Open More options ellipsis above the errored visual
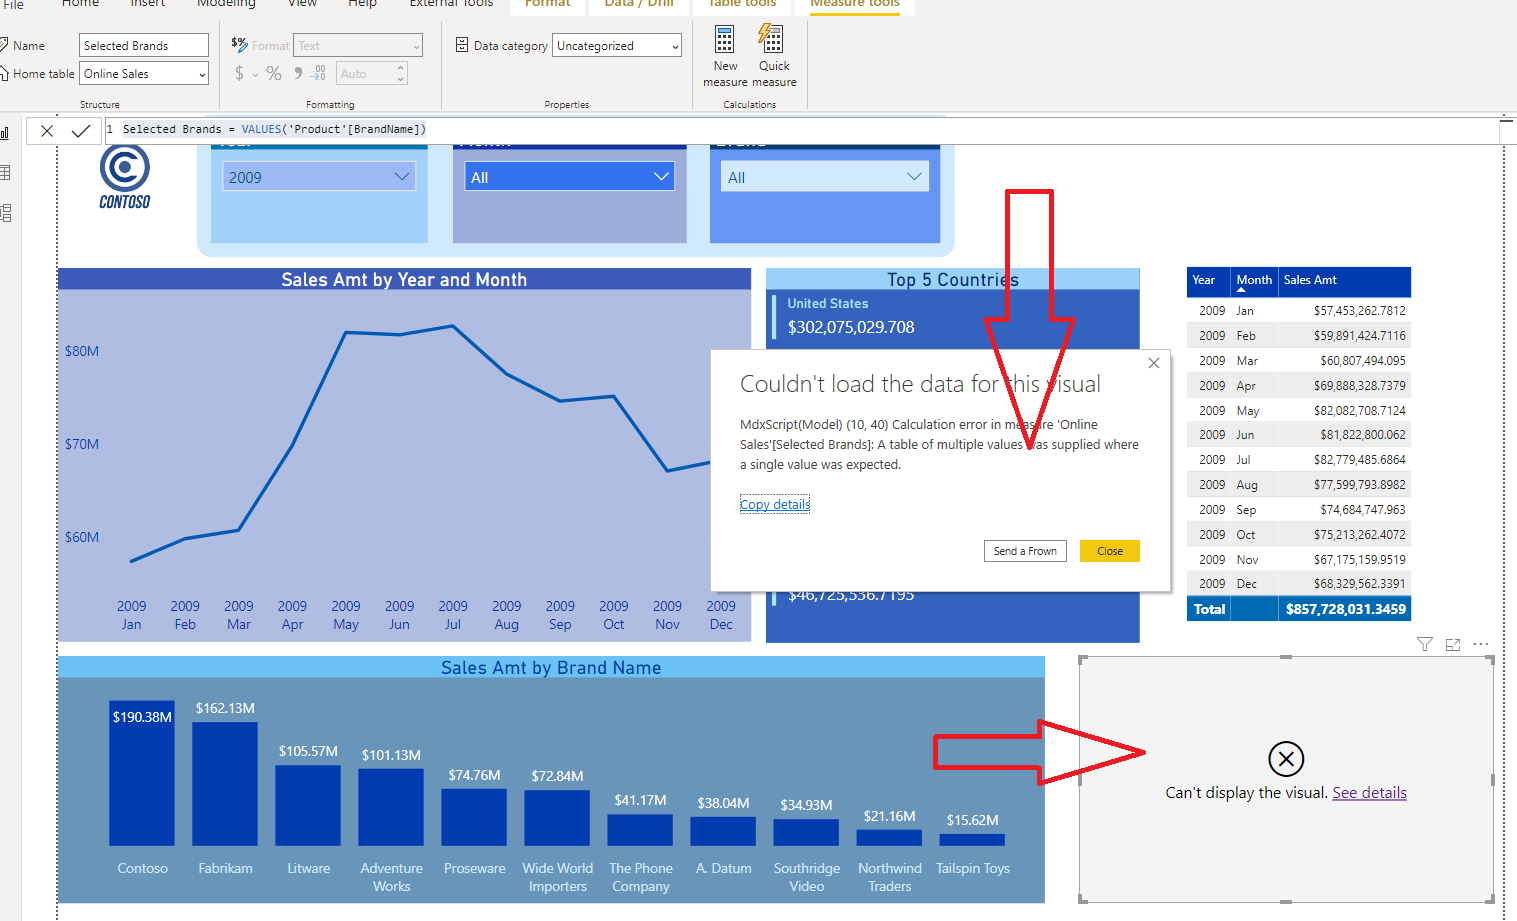The image size is (1517, 921). (1481, 644)
